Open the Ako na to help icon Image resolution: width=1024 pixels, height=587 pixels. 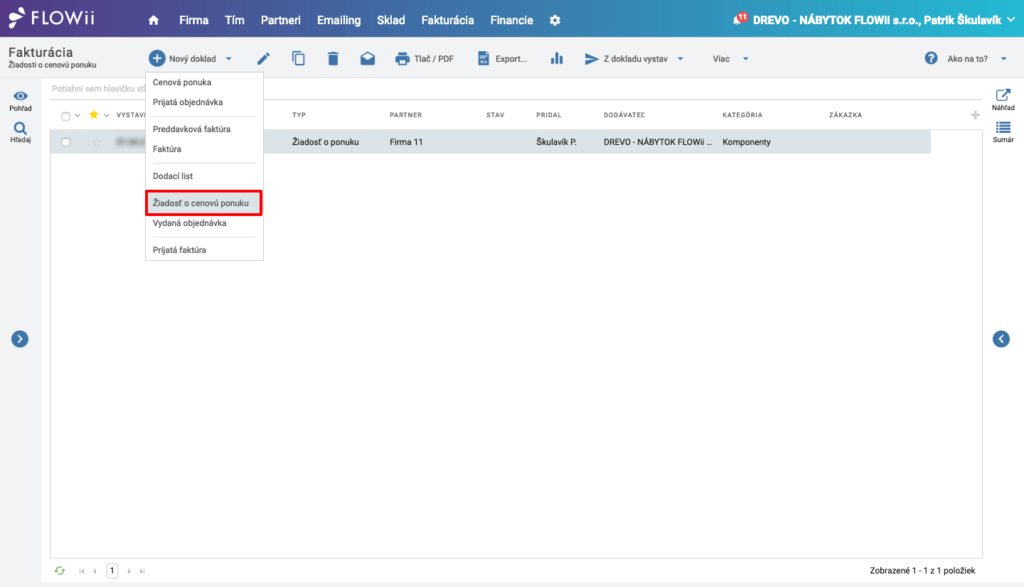(x=931, y=59)
